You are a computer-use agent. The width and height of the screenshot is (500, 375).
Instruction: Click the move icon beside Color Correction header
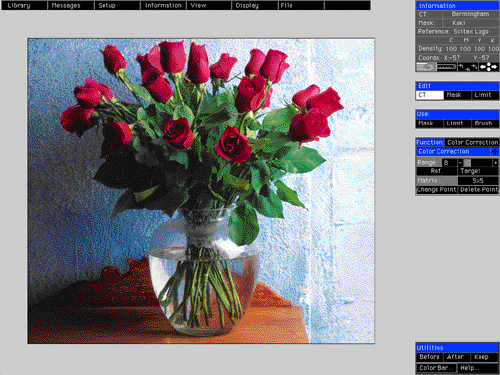coord(495,152)
